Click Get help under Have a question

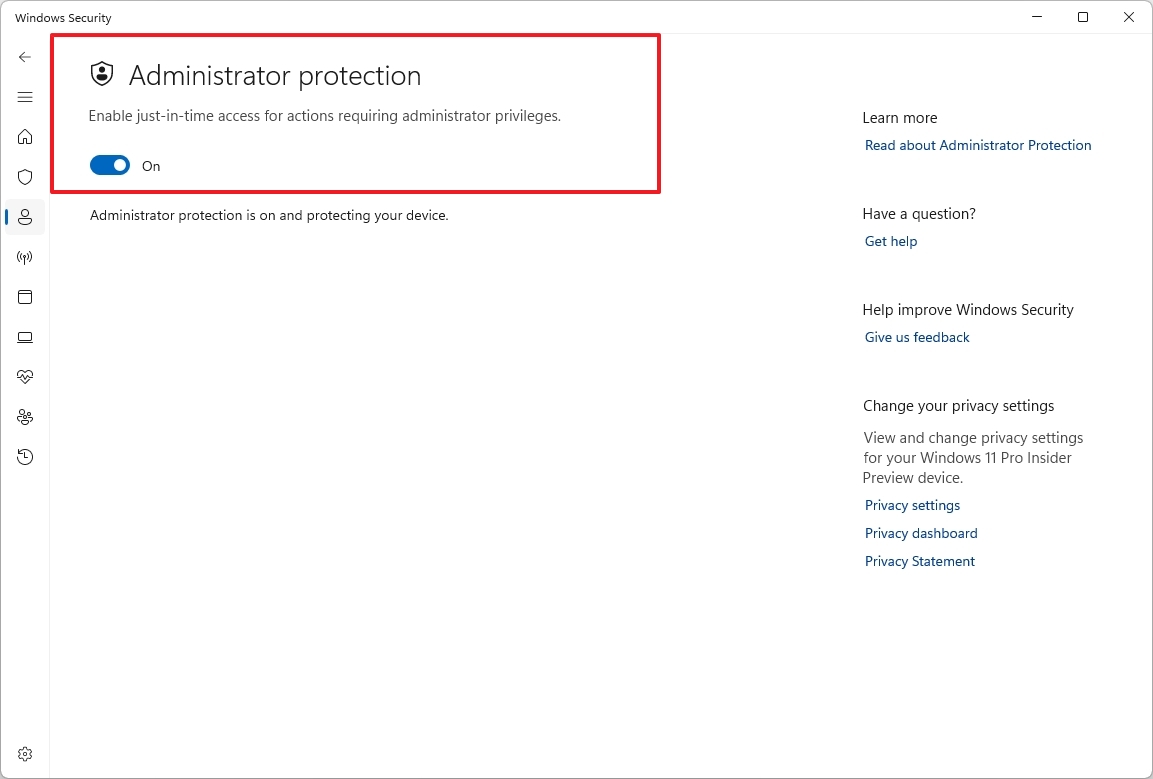click(x=890, y=241)
